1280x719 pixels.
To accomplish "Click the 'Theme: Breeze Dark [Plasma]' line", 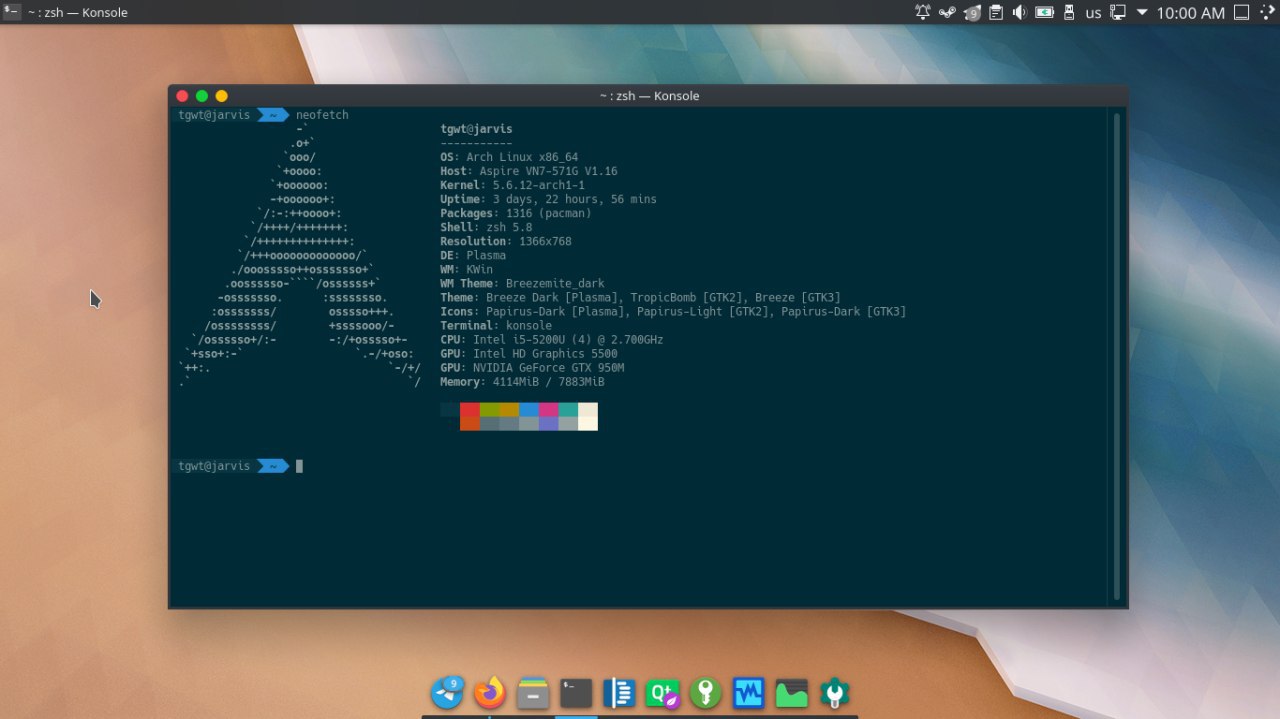I will [640, 297].
